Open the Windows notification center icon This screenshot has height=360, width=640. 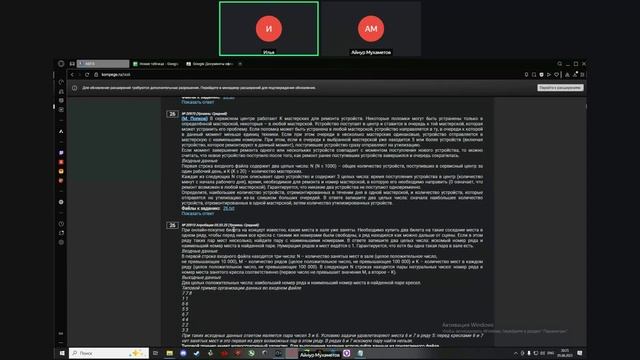click(580, 353)
